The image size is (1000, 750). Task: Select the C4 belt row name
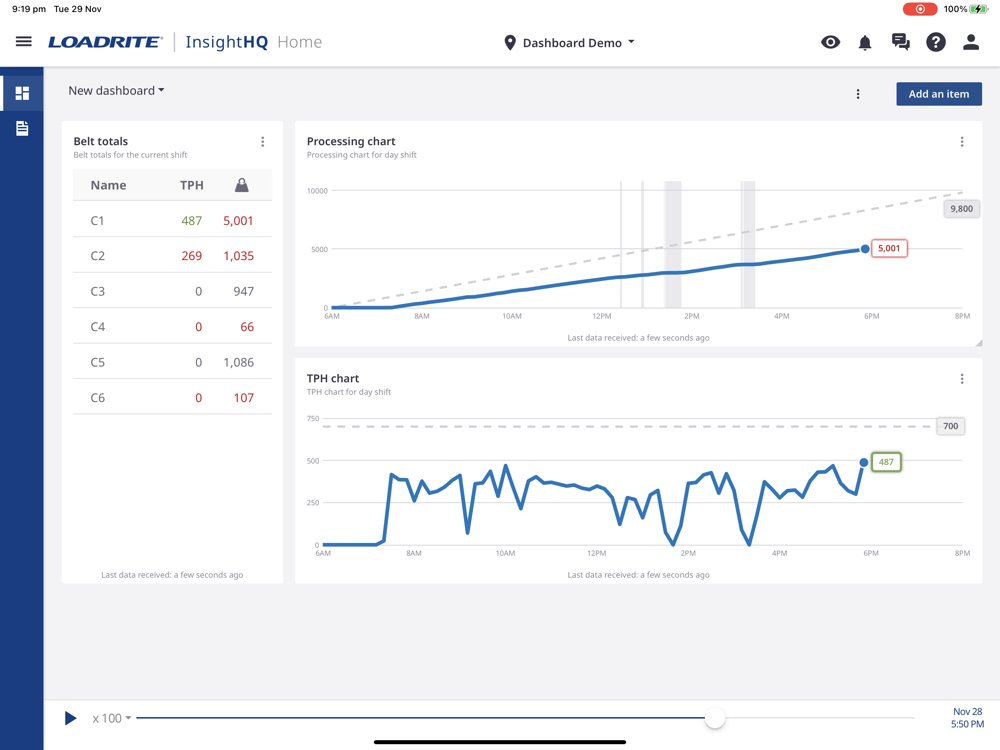pos(98,327)
